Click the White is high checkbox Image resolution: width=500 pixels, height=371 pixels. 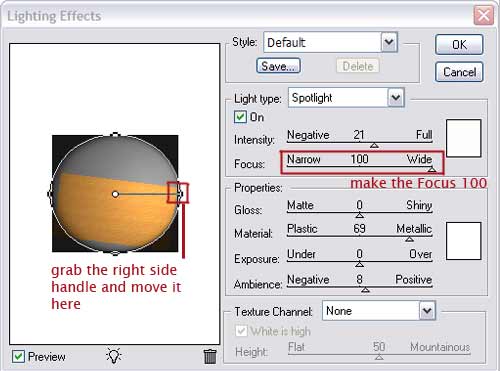241,331
